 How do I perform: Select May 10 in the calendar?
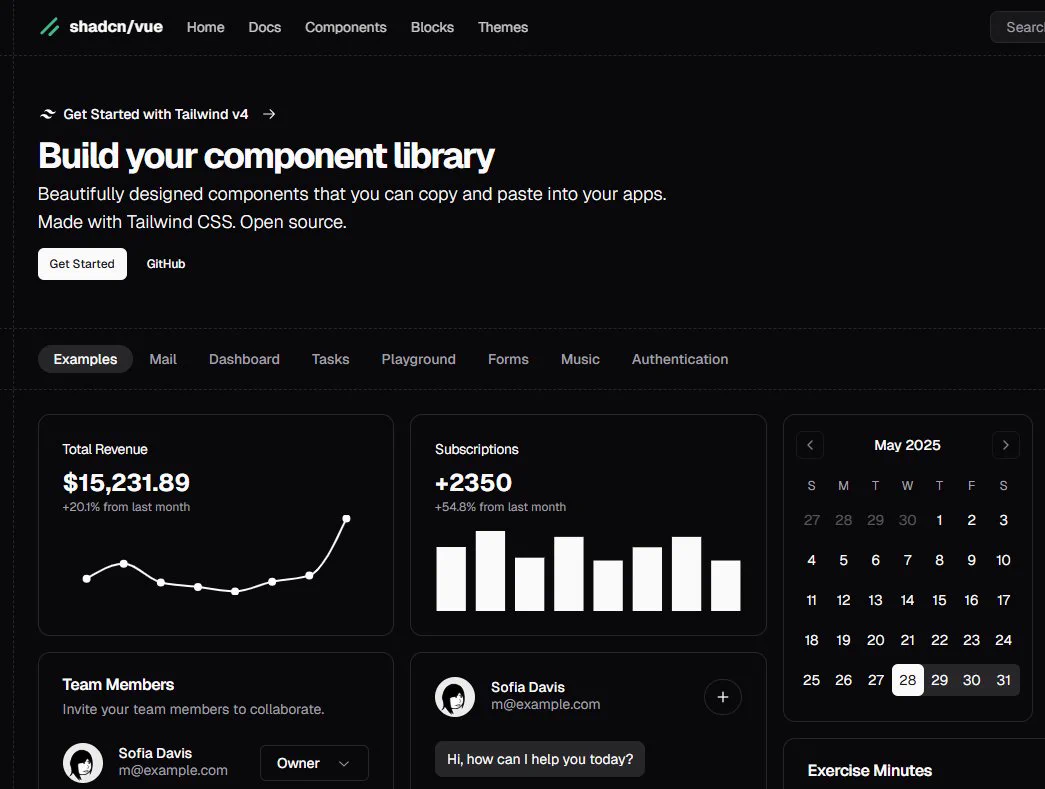coord(1004,560)
